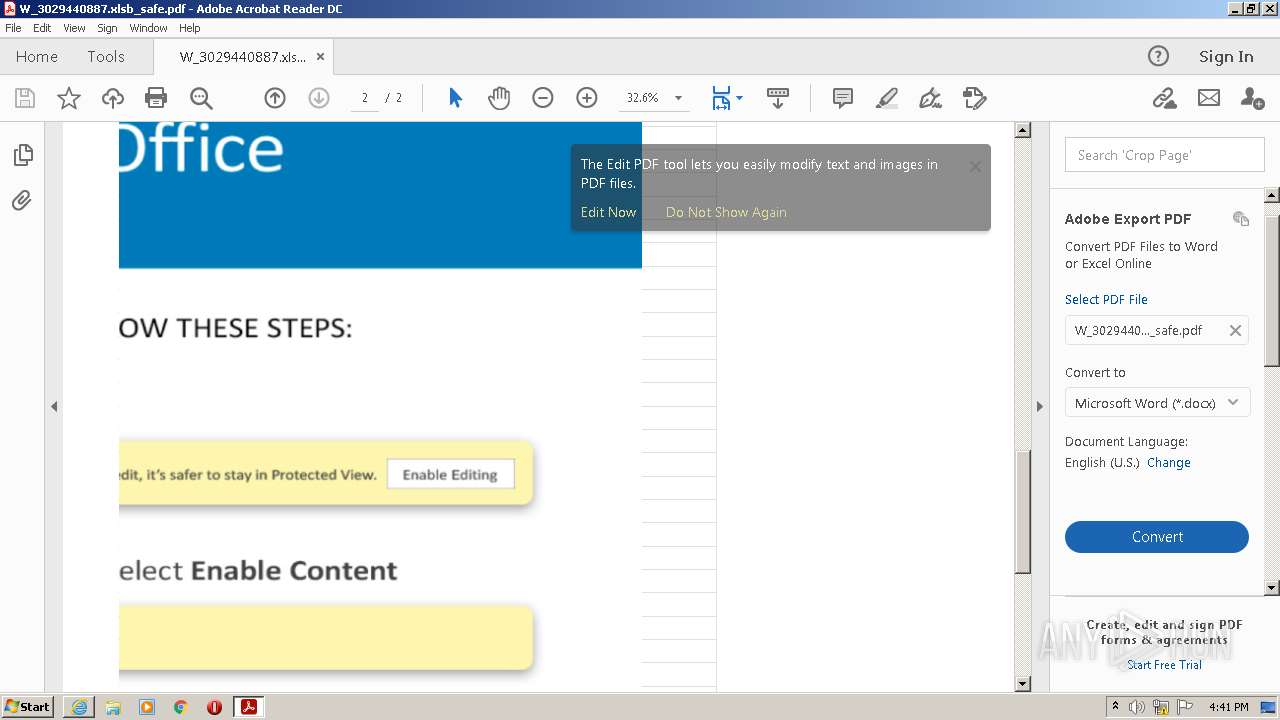
Task: Open the File menu
Action: click(x=13, y=28)
